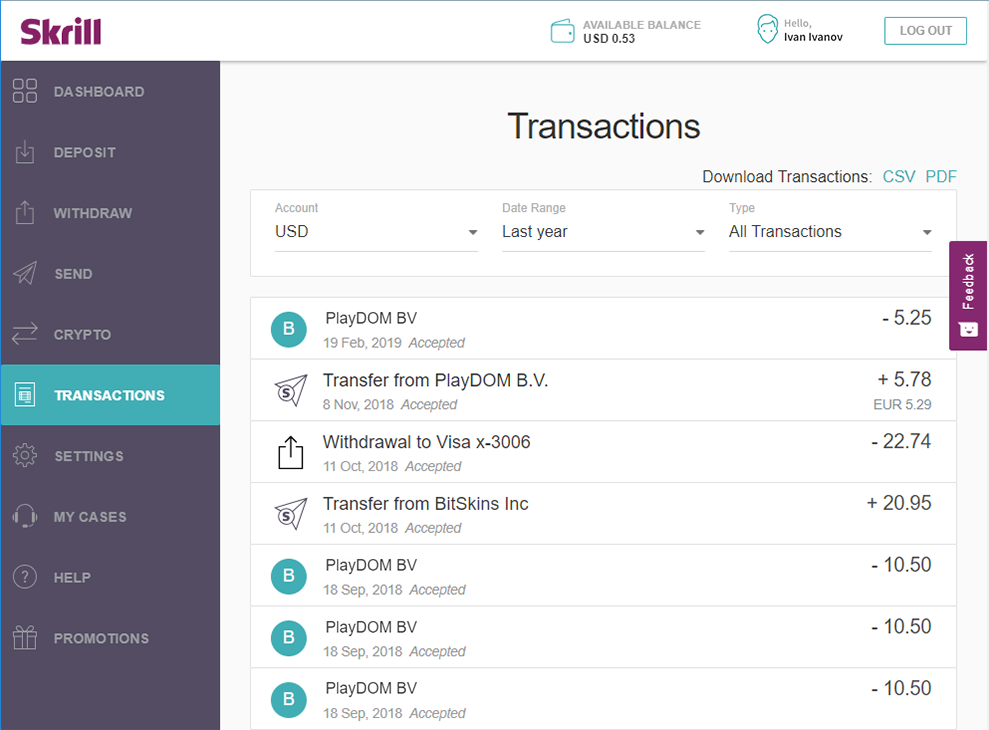
Task: Open the Type All Transactions dropdown
Action: [830, 232]
